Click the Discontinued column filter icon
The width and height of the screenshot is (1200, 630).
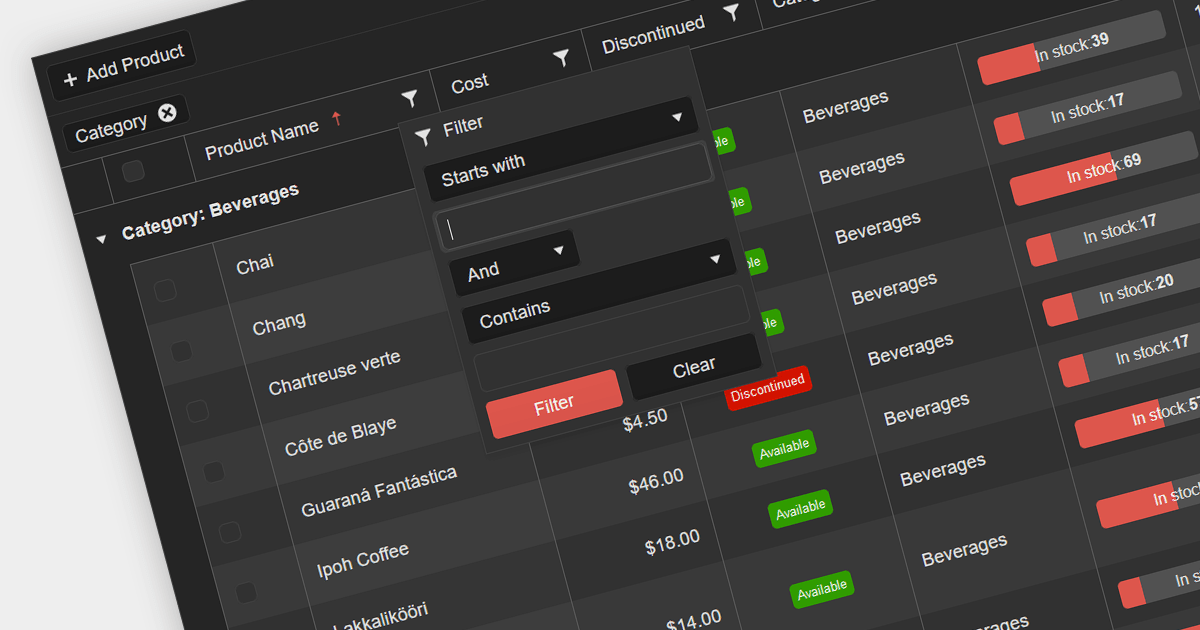click(732, 13)
